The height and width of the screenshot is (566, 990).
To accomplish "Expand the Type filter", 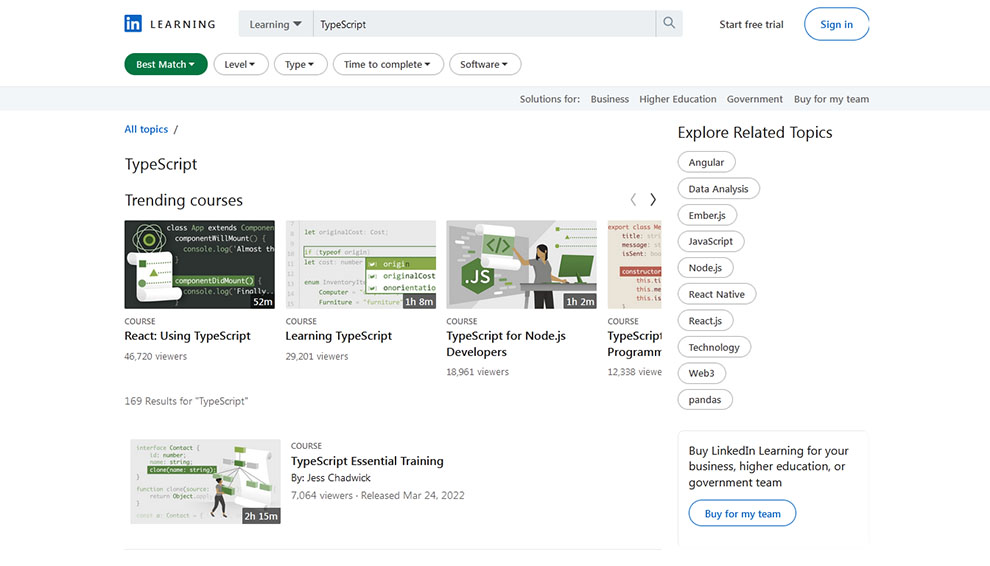I will coord(300,64).
